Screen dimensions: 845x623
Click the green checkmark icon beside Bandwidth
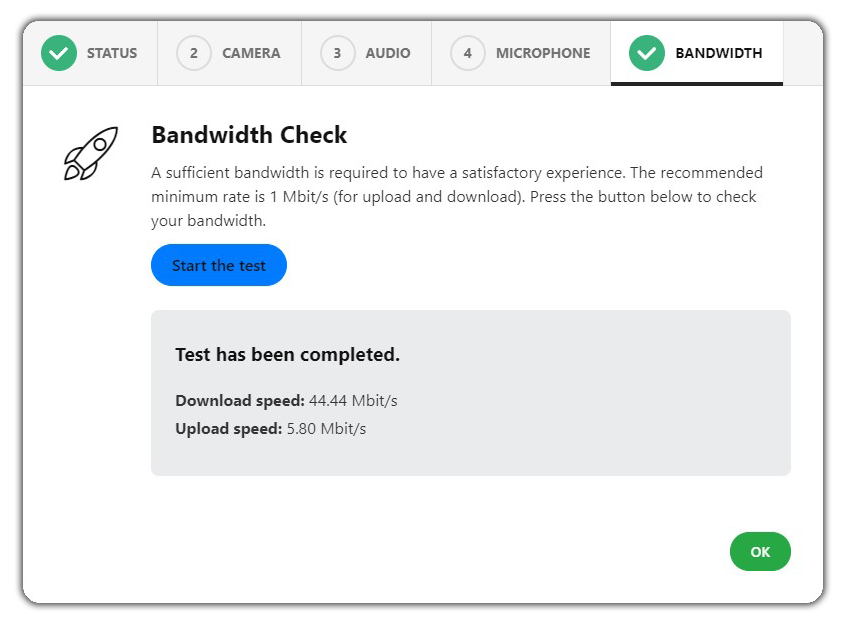click(x=647, y=53)
